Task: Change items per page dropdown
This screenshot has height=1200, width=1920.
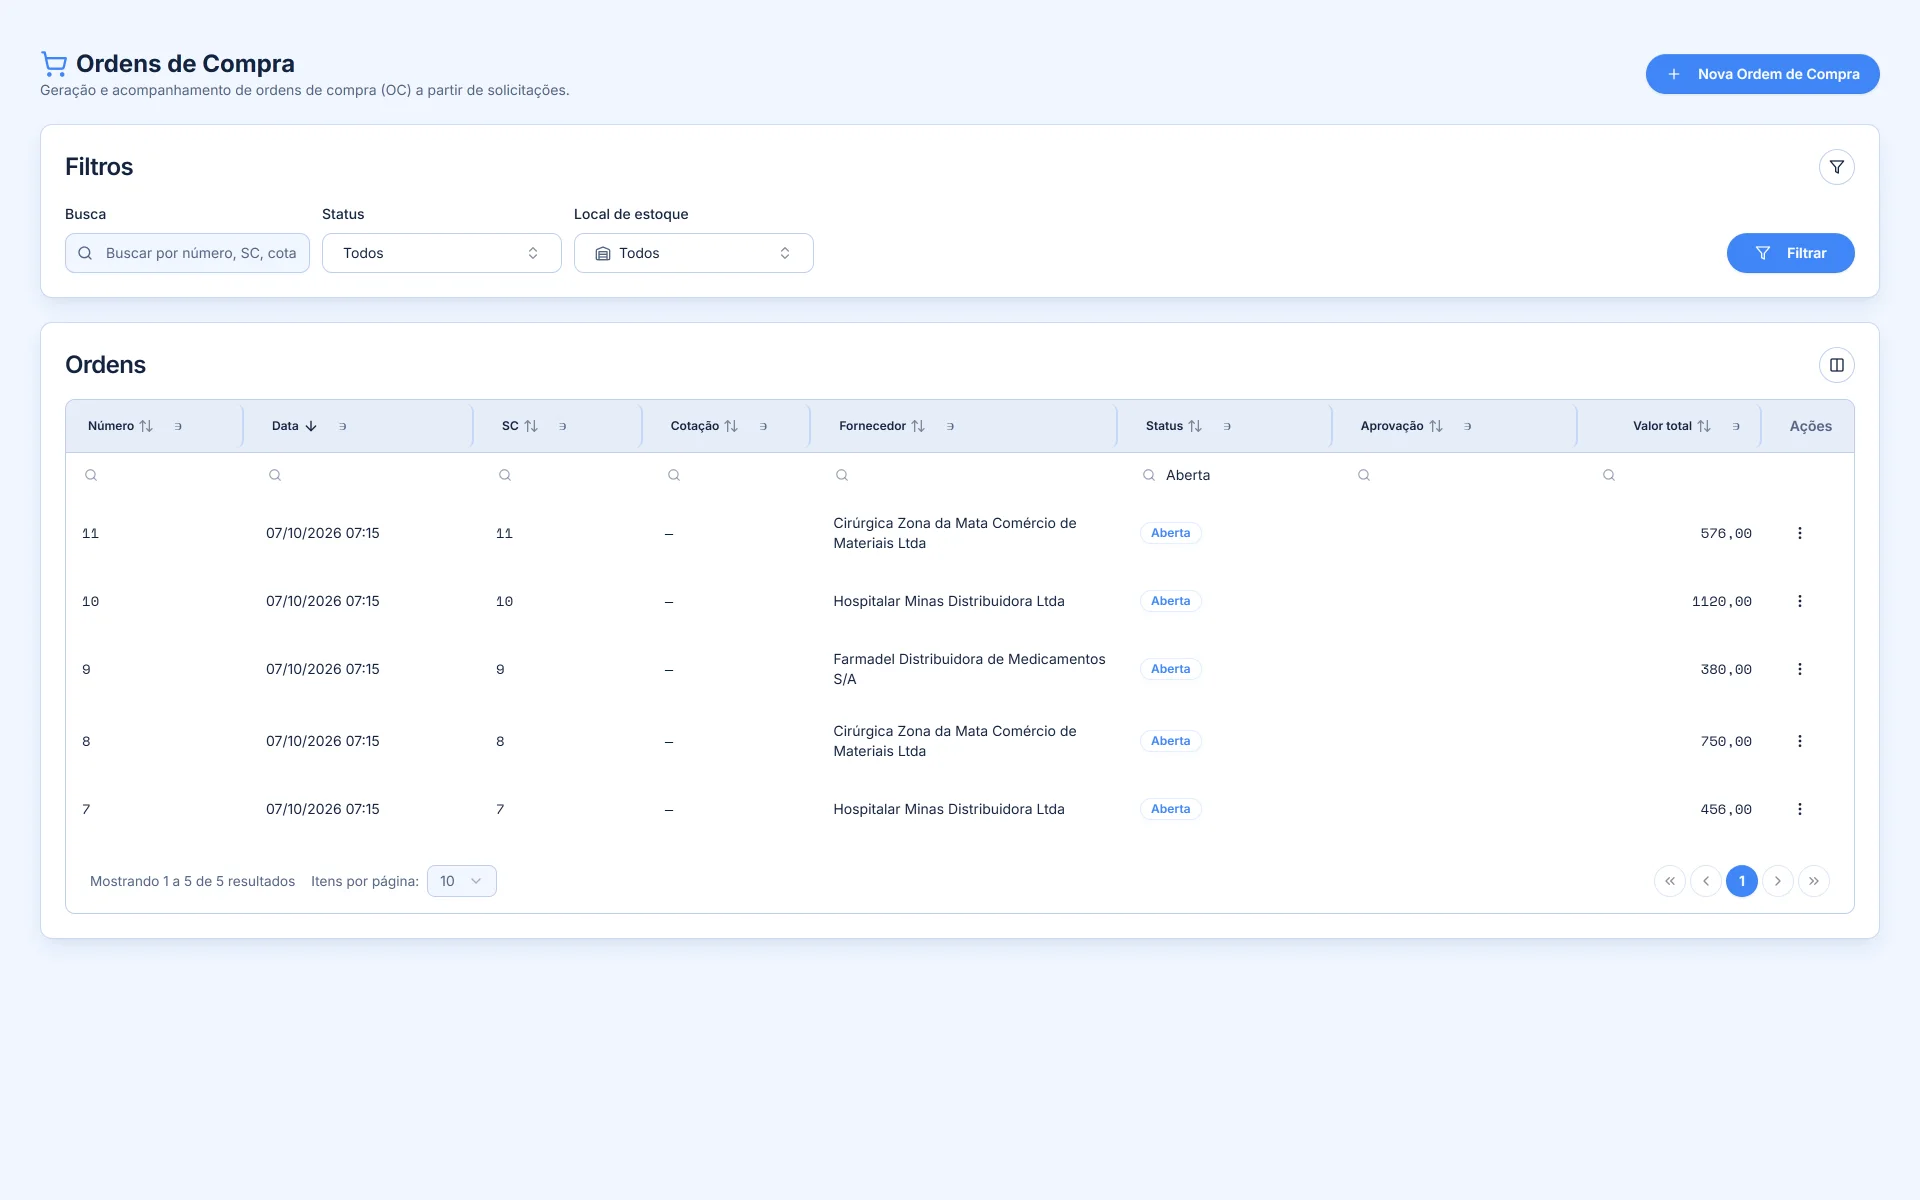Action: click(461, 881)
